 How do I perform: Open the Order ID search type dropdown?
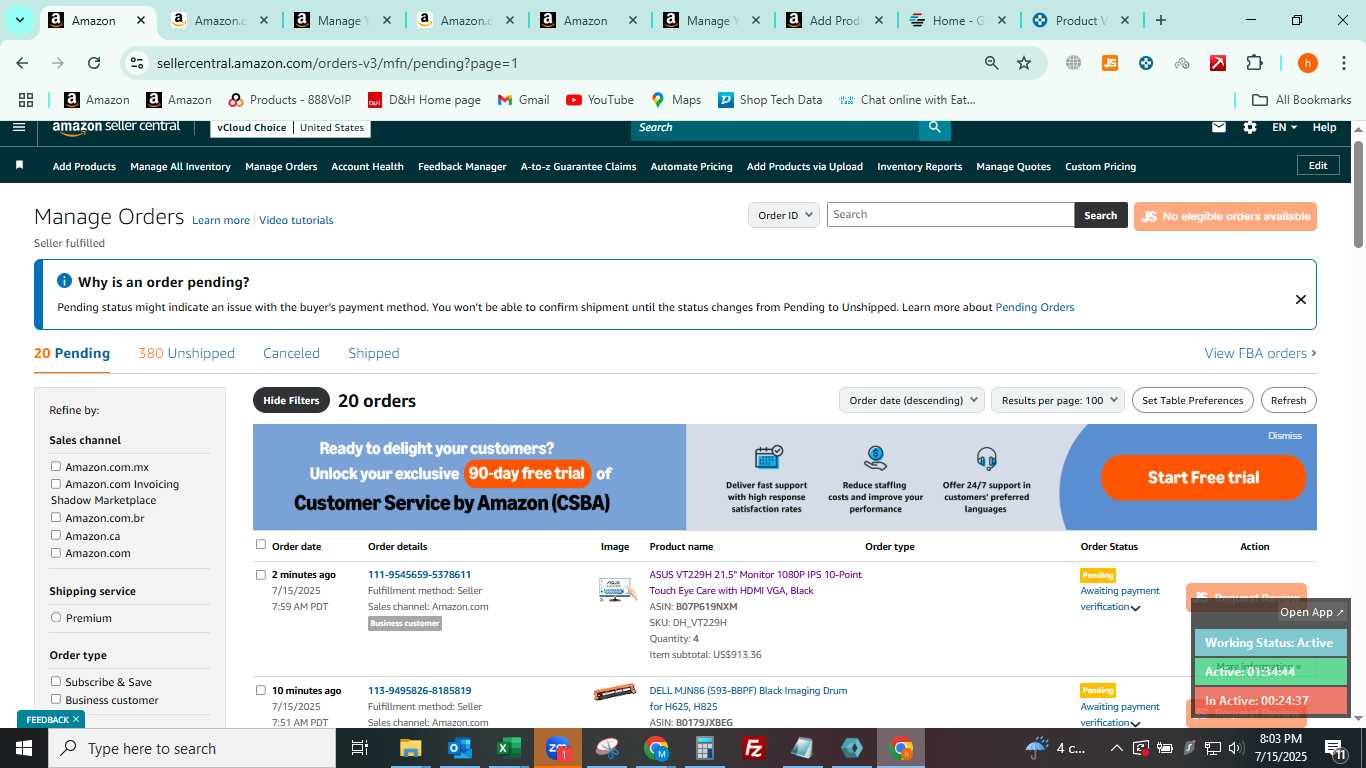click(x=784, y=215)
